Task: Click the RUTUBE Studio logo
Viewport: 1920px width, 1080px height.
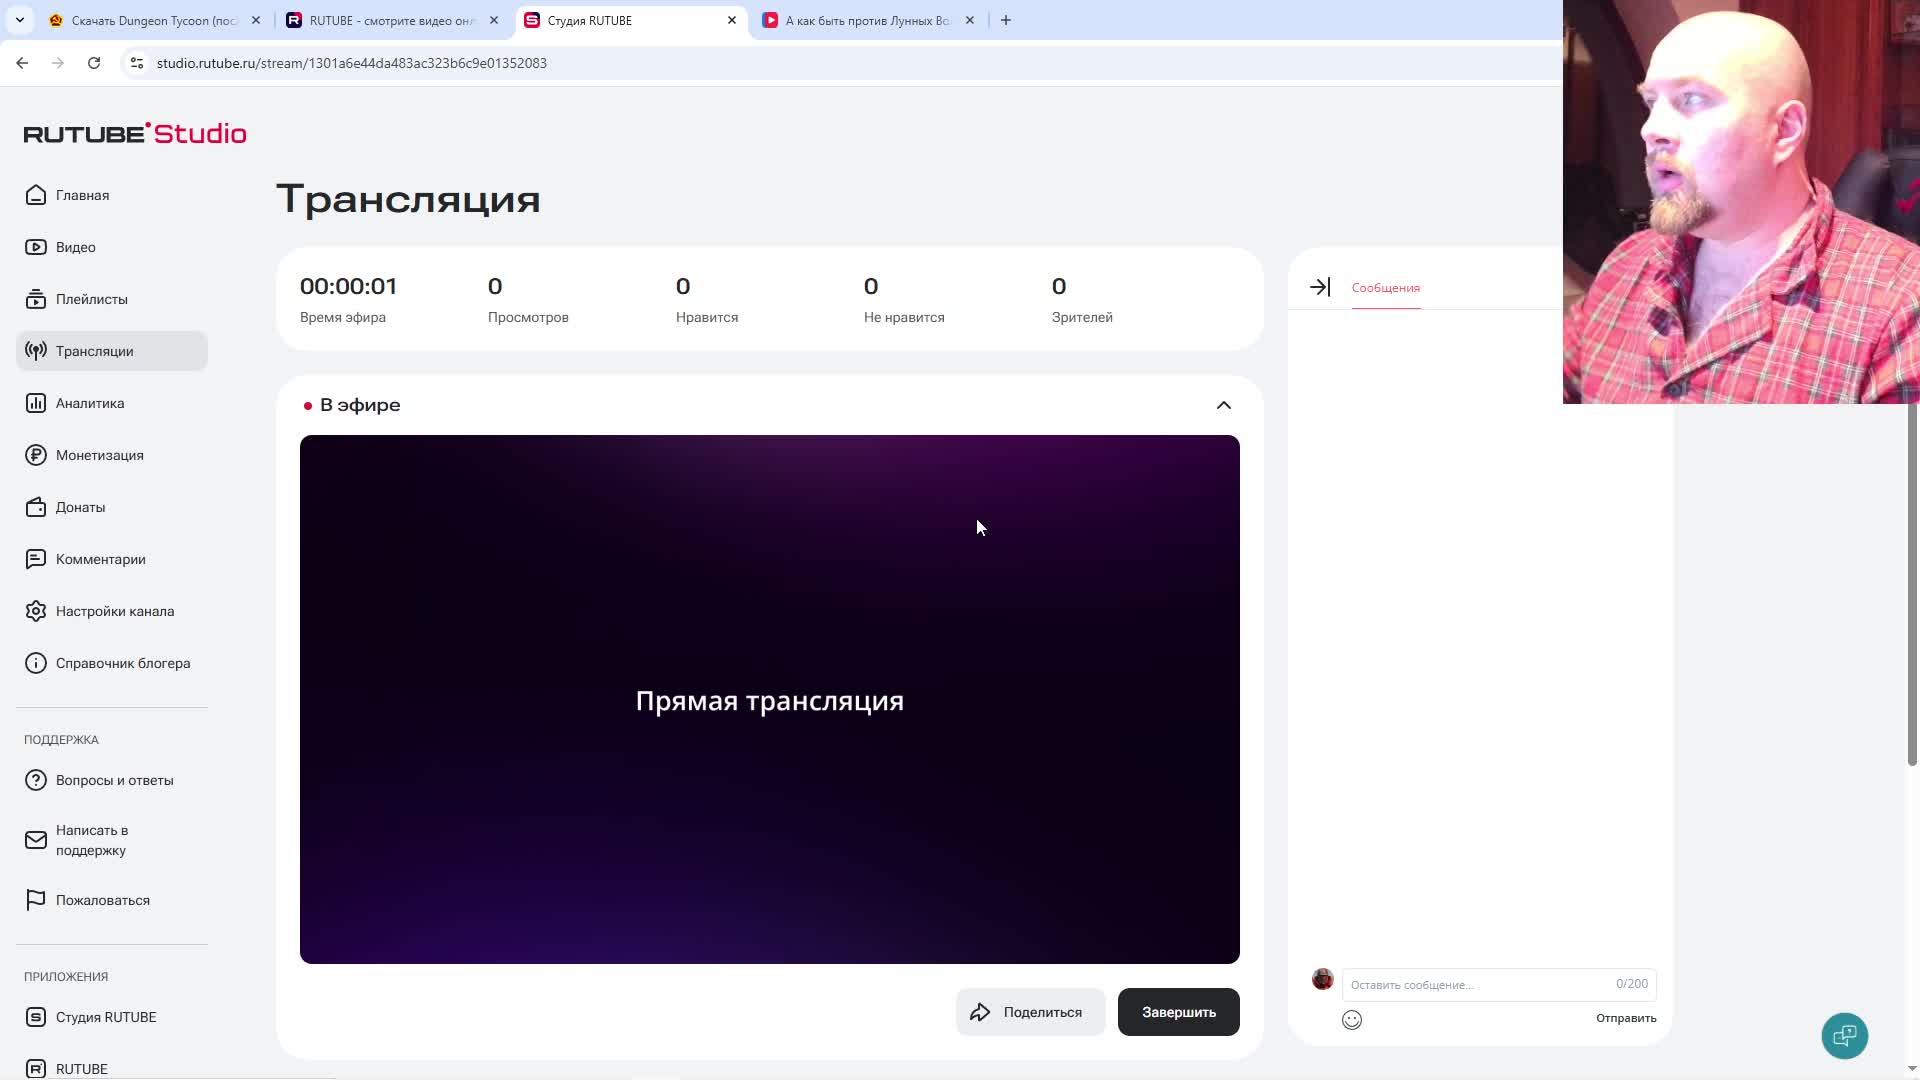Action: 135,133
